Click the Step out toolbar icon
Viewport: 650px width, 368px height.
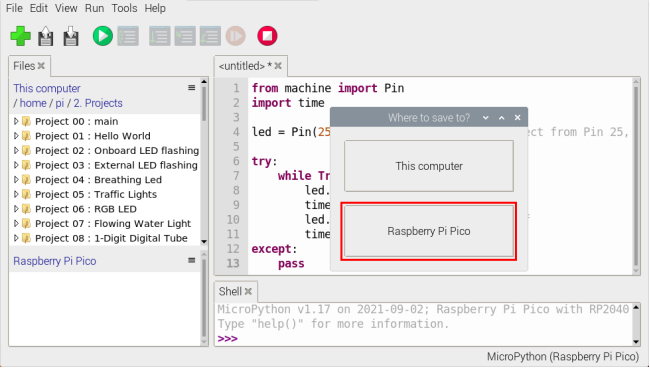pos(210,36)
